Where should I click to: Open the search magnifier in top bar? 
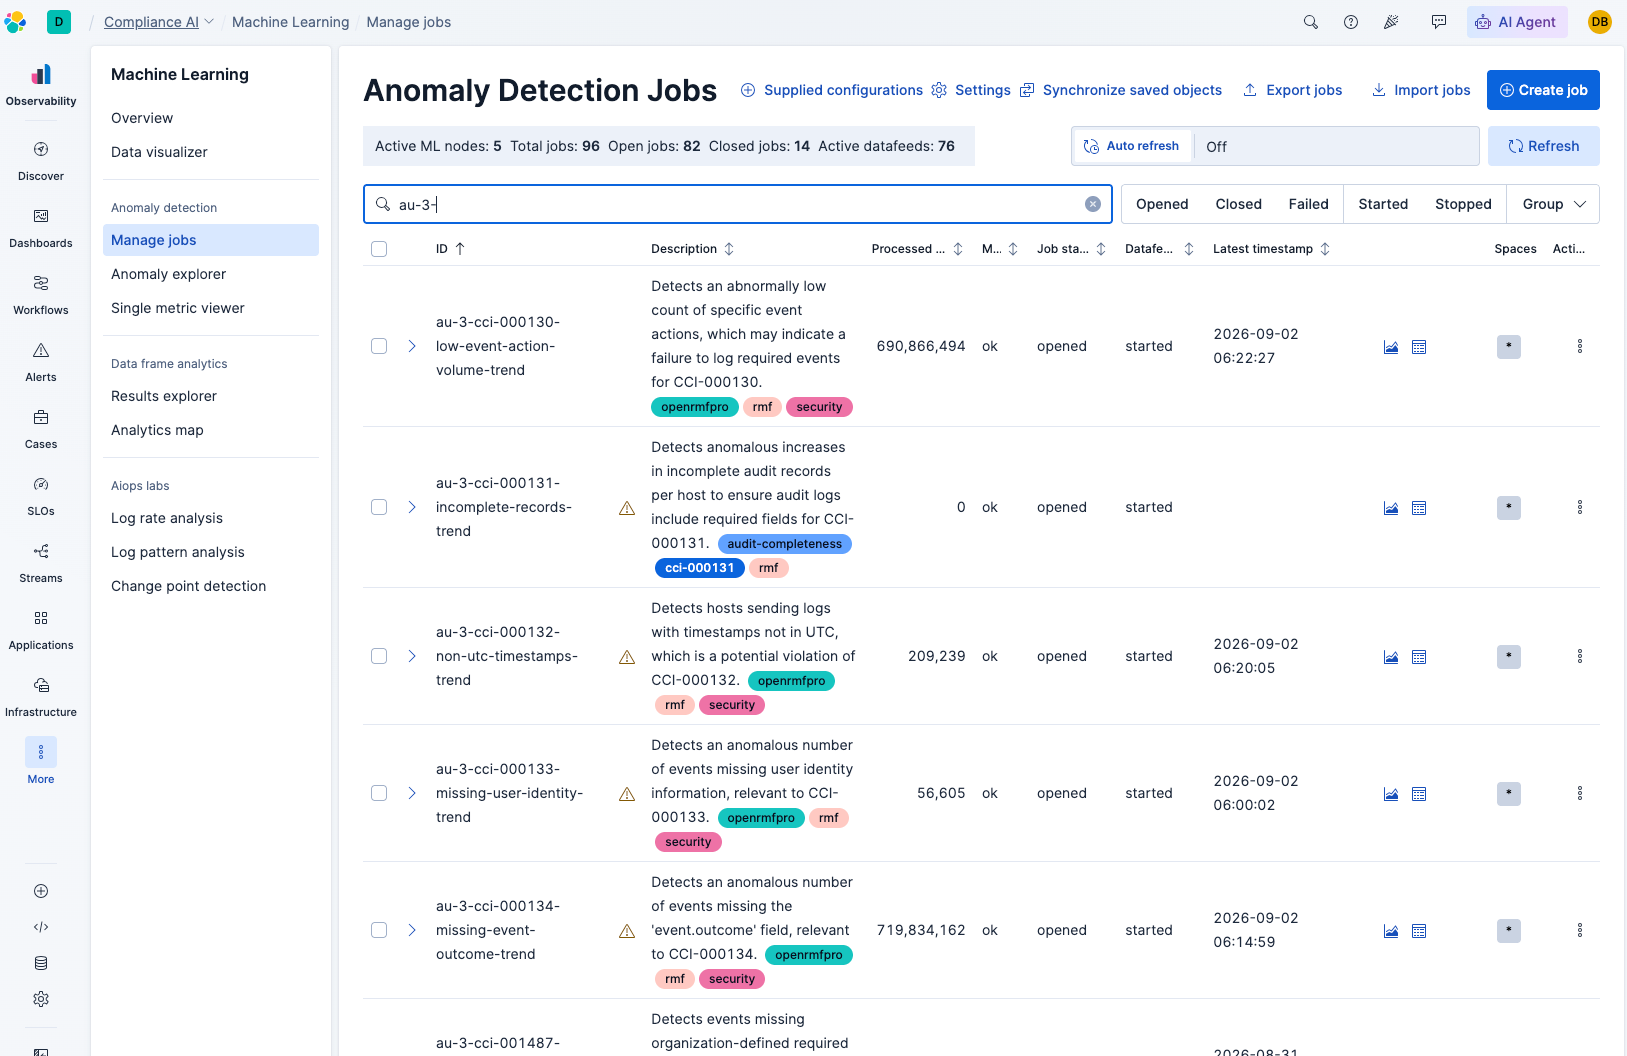(1310, 22)
